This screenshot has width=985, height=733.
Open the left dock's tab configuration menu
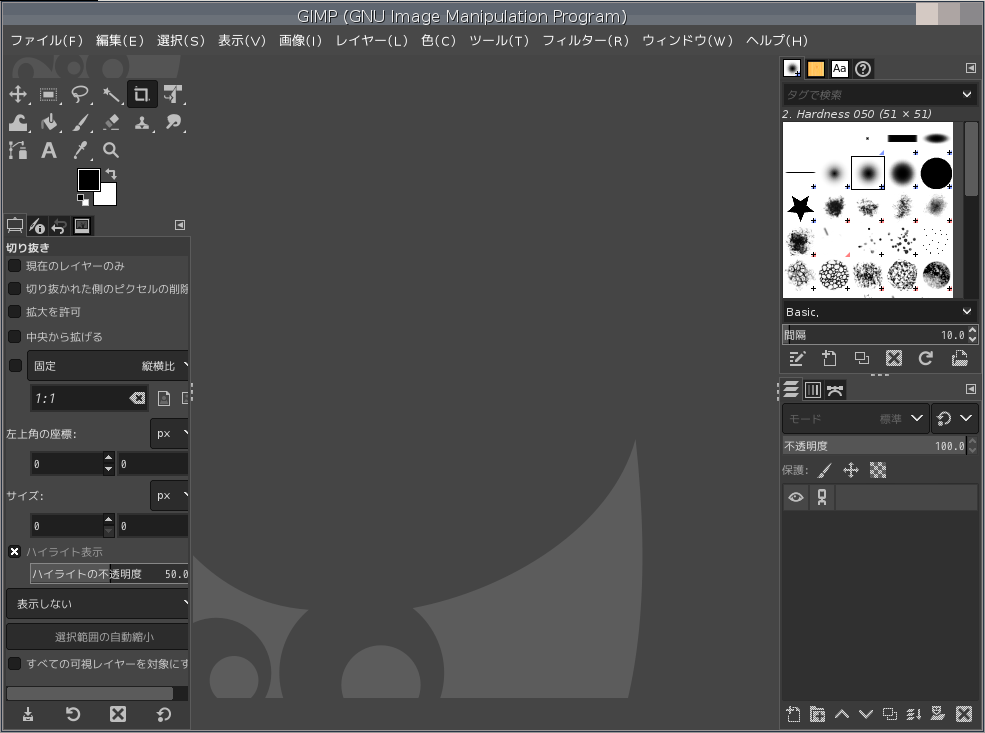click(180, 225)
